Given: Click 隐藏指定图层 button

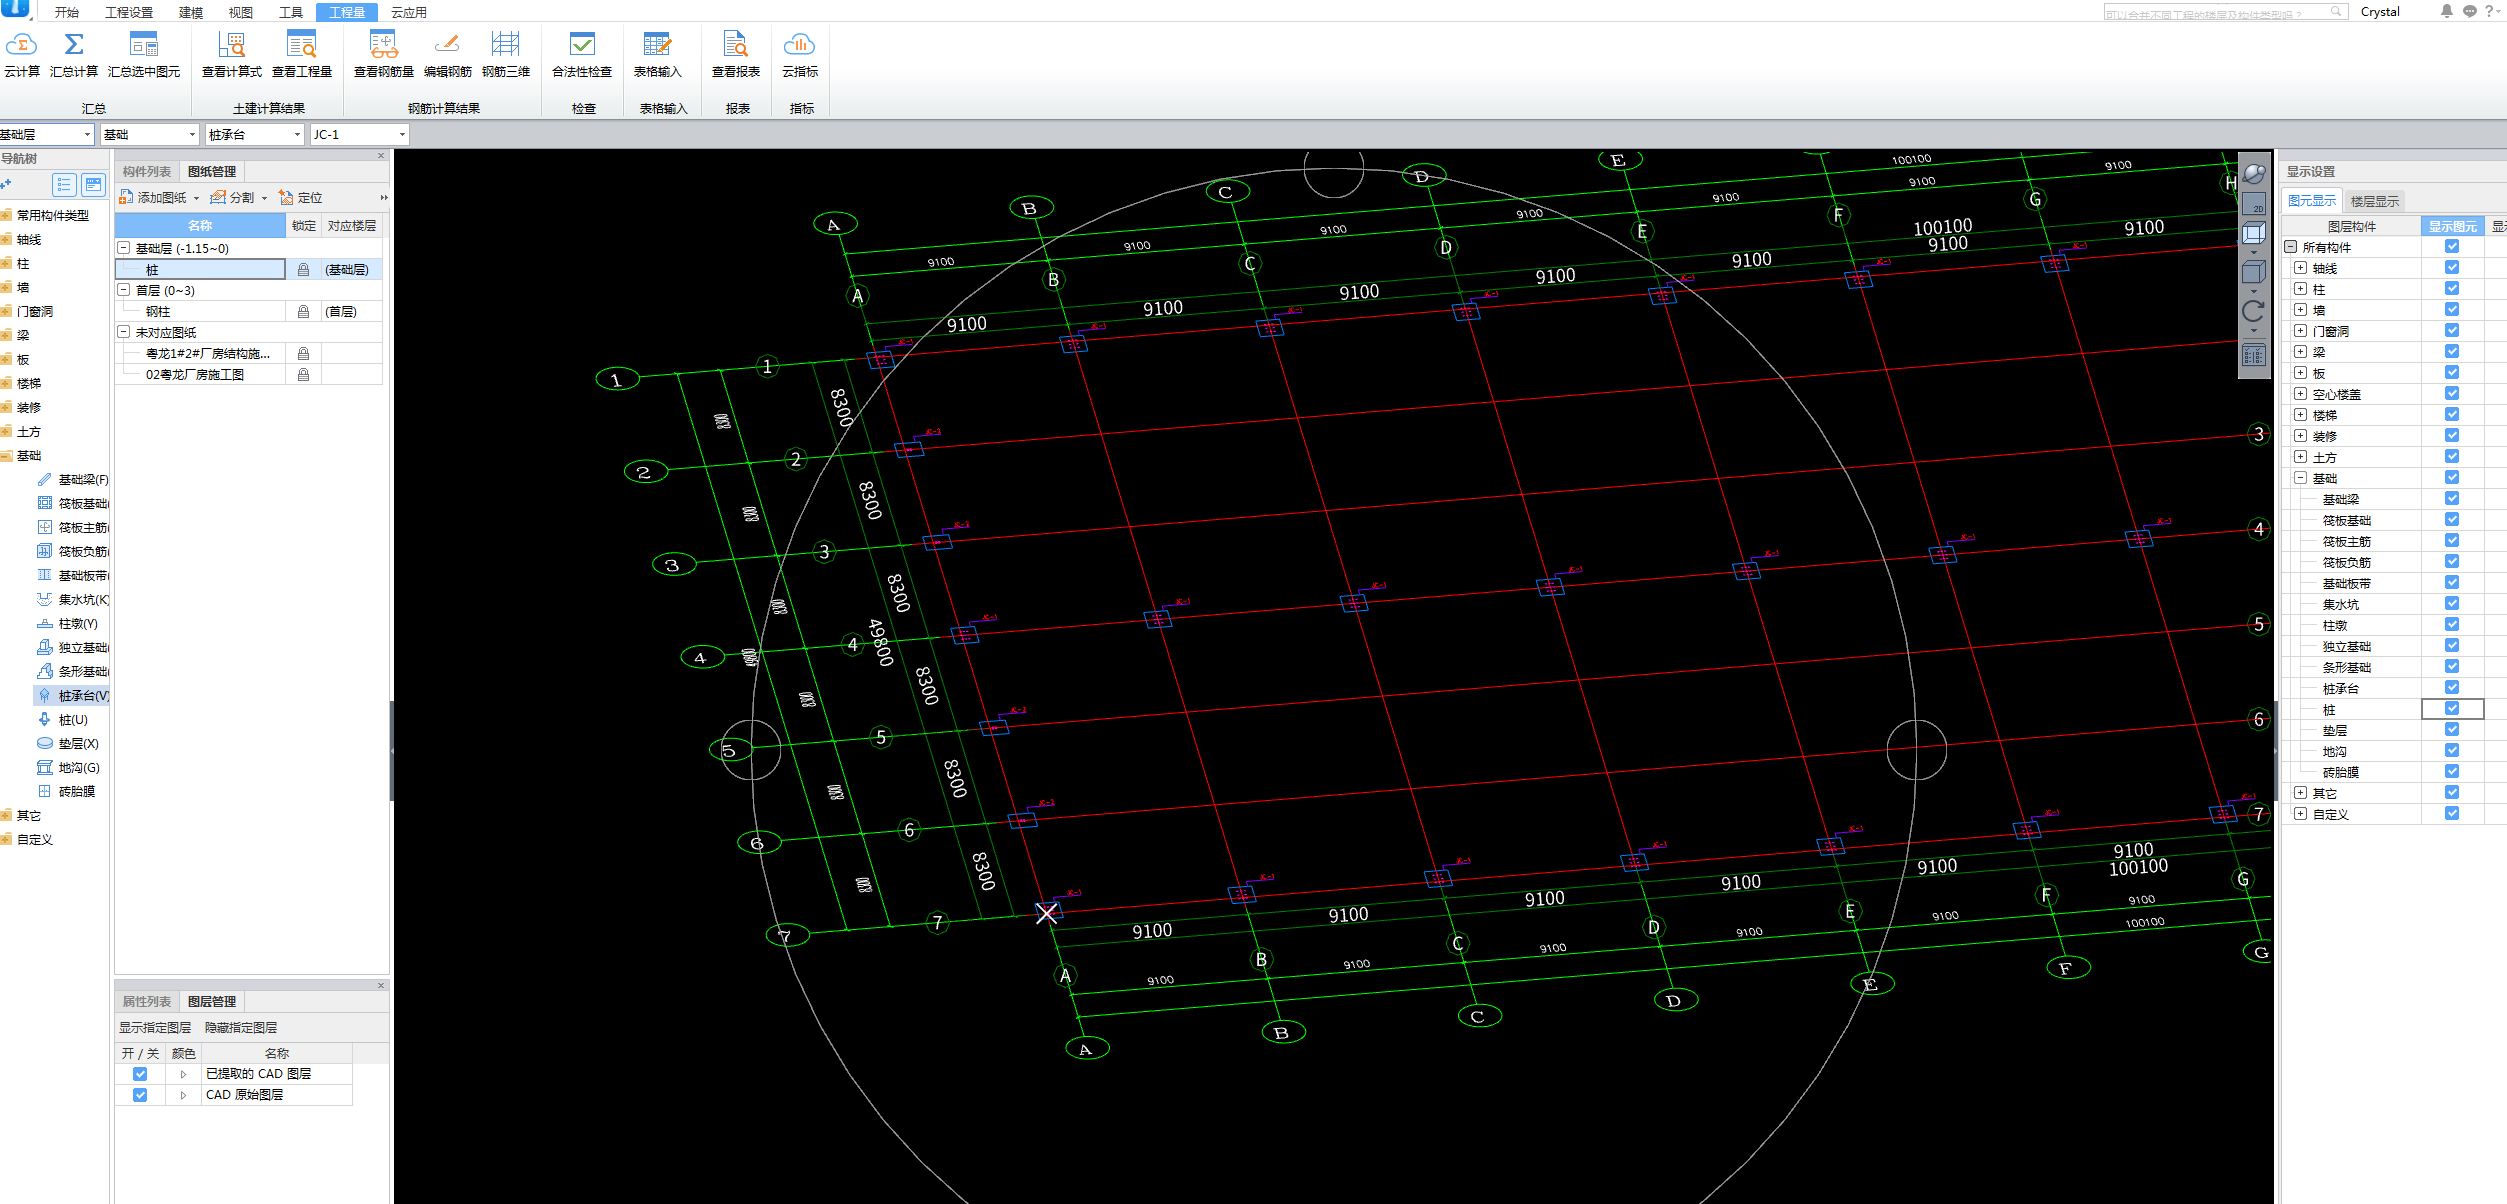Looking at the screenshot, I should click(241, 1027).
